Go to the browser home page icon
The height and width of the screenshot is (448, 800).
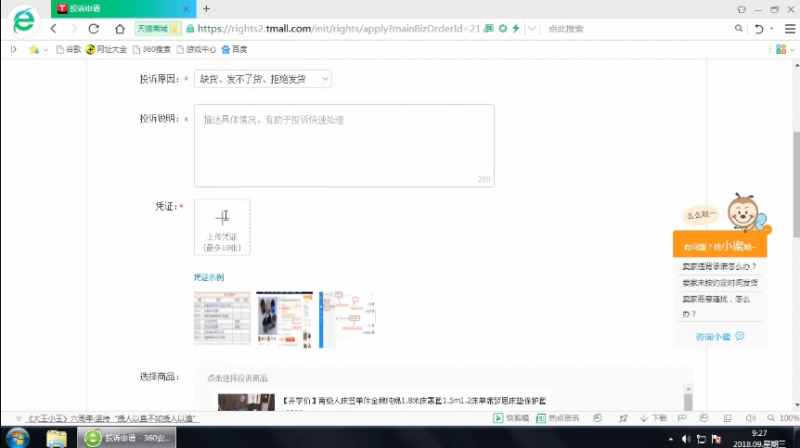click(x=119, y=29)
